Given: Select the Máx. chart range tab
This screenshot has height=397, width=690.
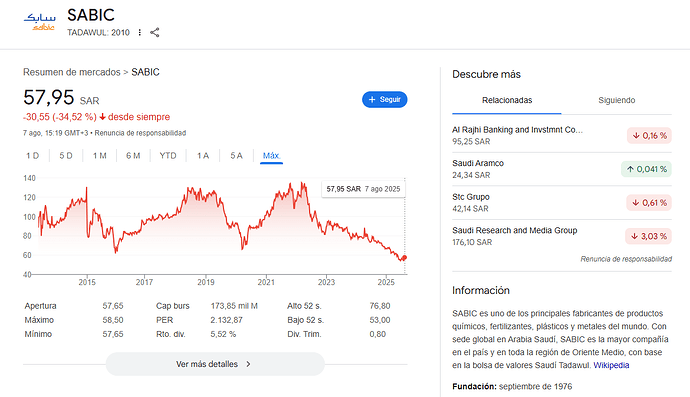Looking at the screenshot, I should 271,156.
